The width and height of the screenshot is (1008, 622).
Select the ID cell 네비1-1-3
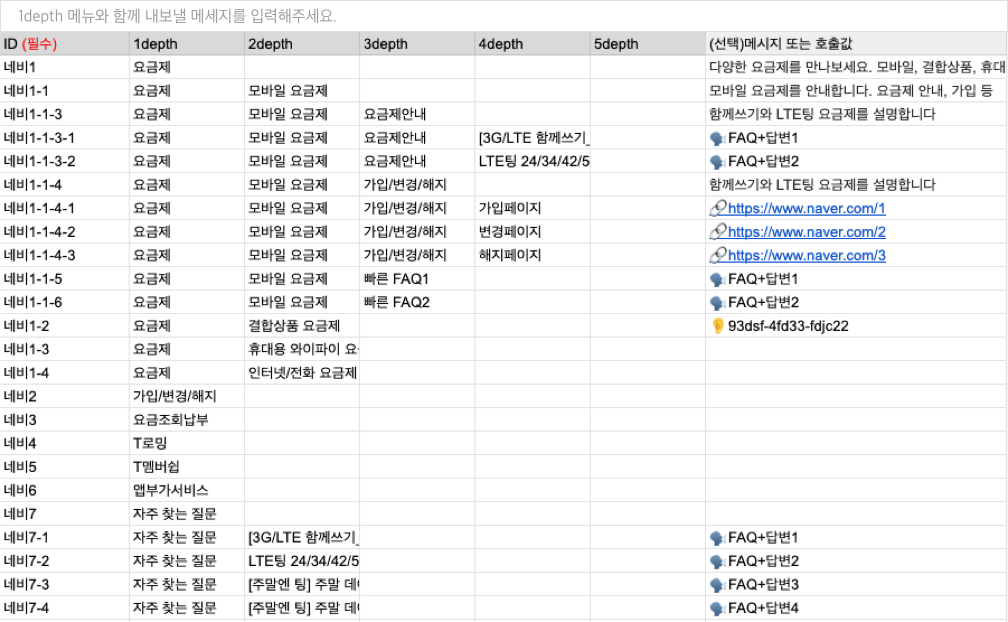(x=64, y=114)
